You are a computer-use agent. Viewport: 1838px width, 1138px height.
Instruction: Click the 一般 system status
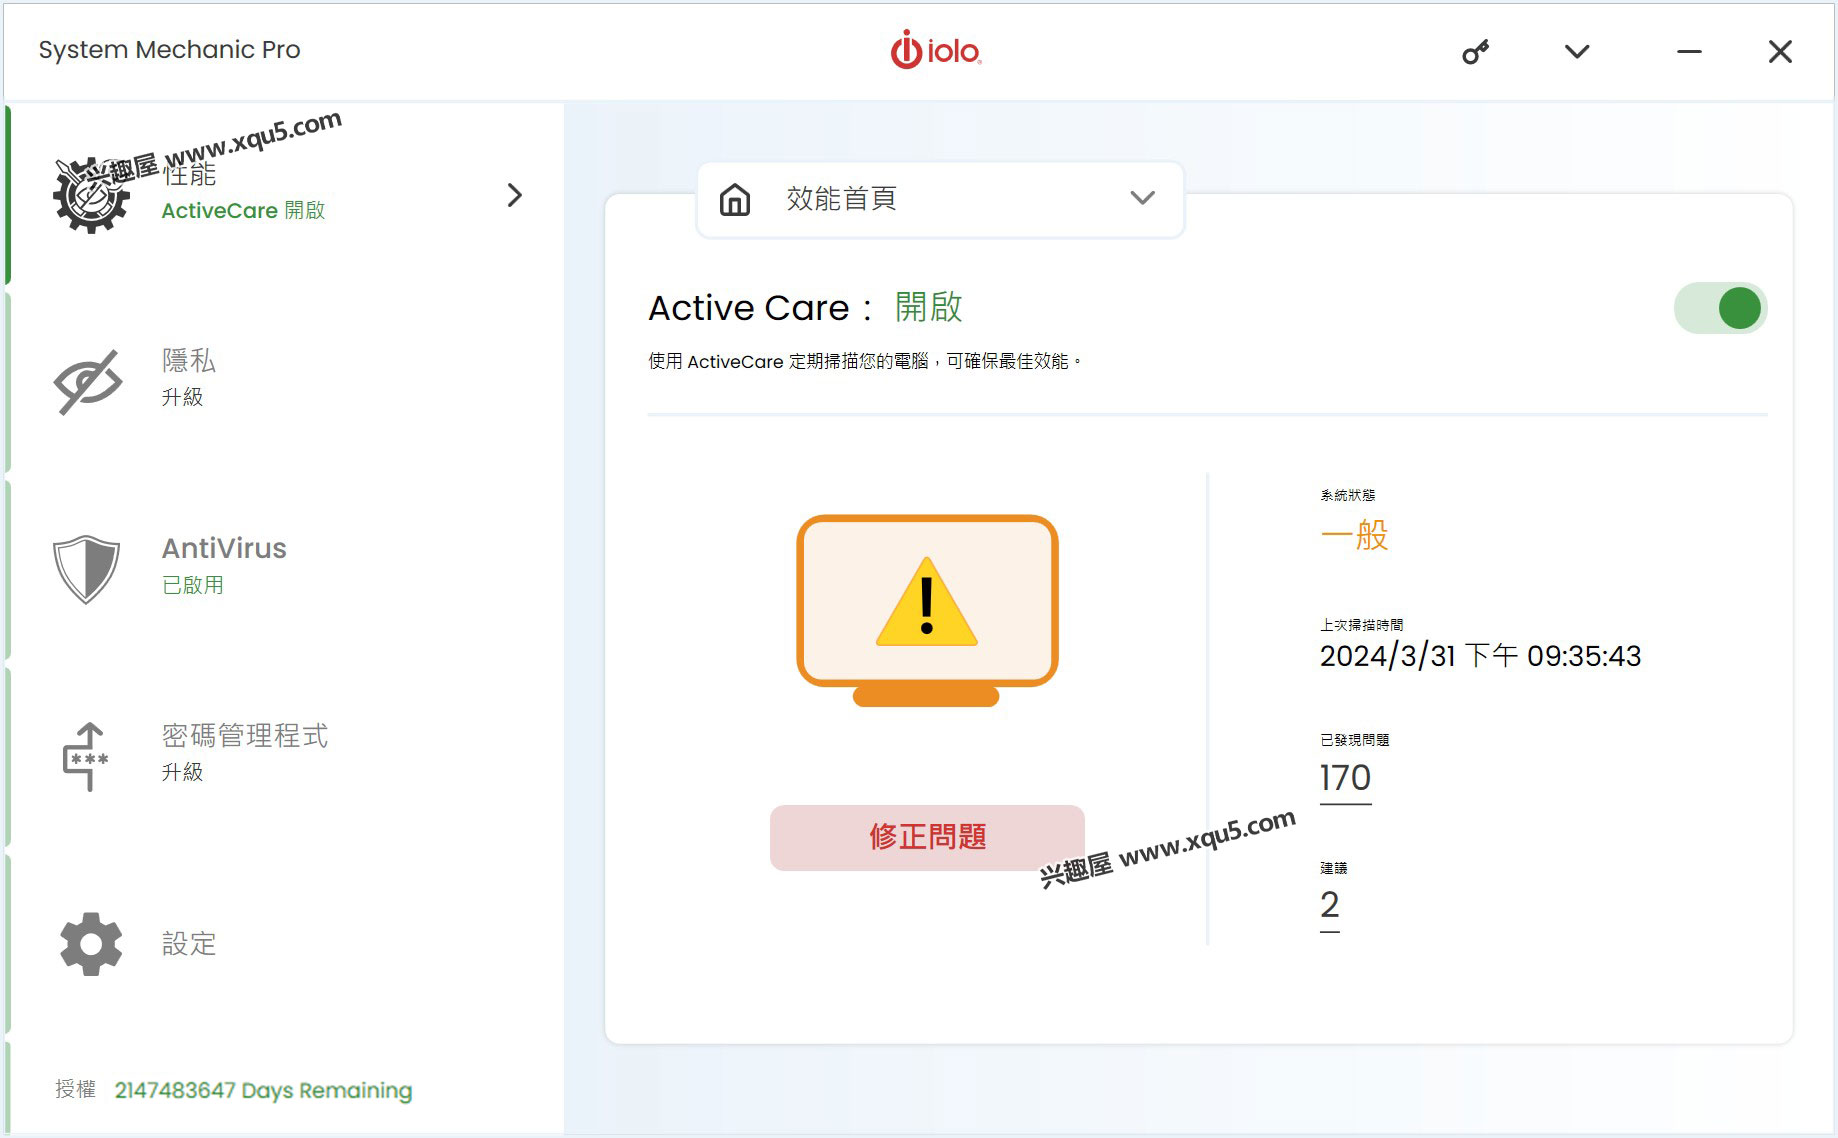(1354, 535)
